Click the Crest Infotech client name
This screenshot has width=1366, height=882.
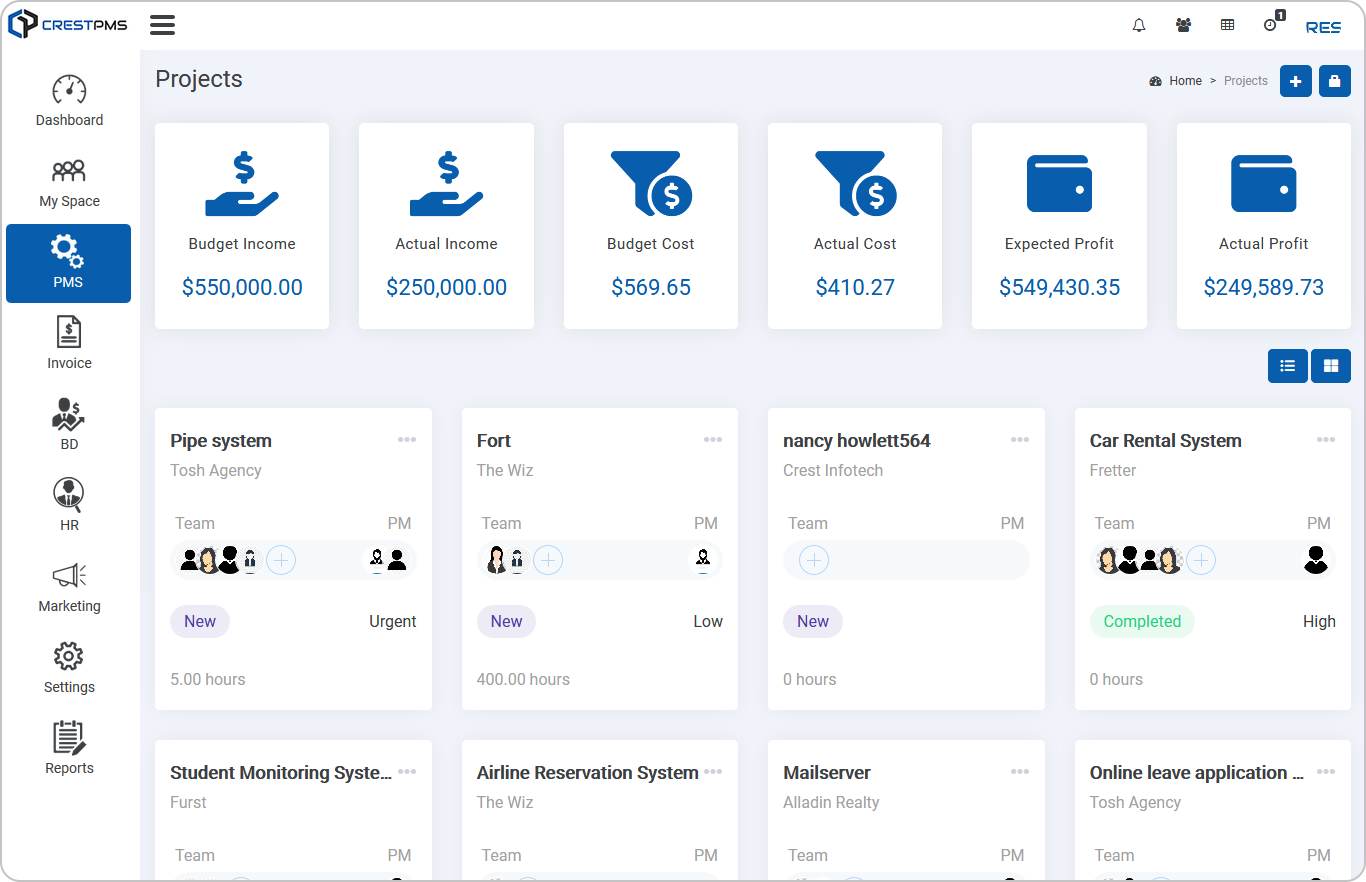[x=833, y=471]
